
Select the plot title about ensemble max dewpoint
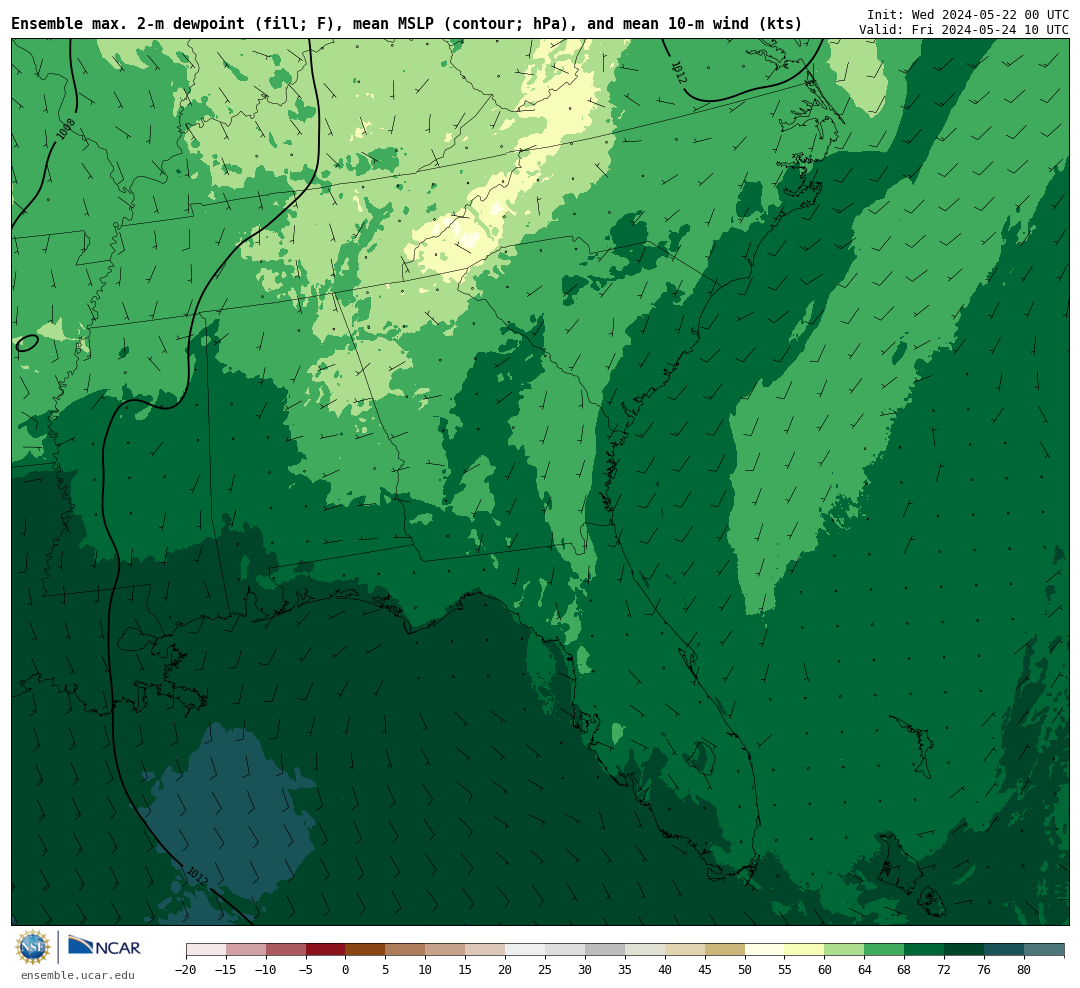pos(406,24)
